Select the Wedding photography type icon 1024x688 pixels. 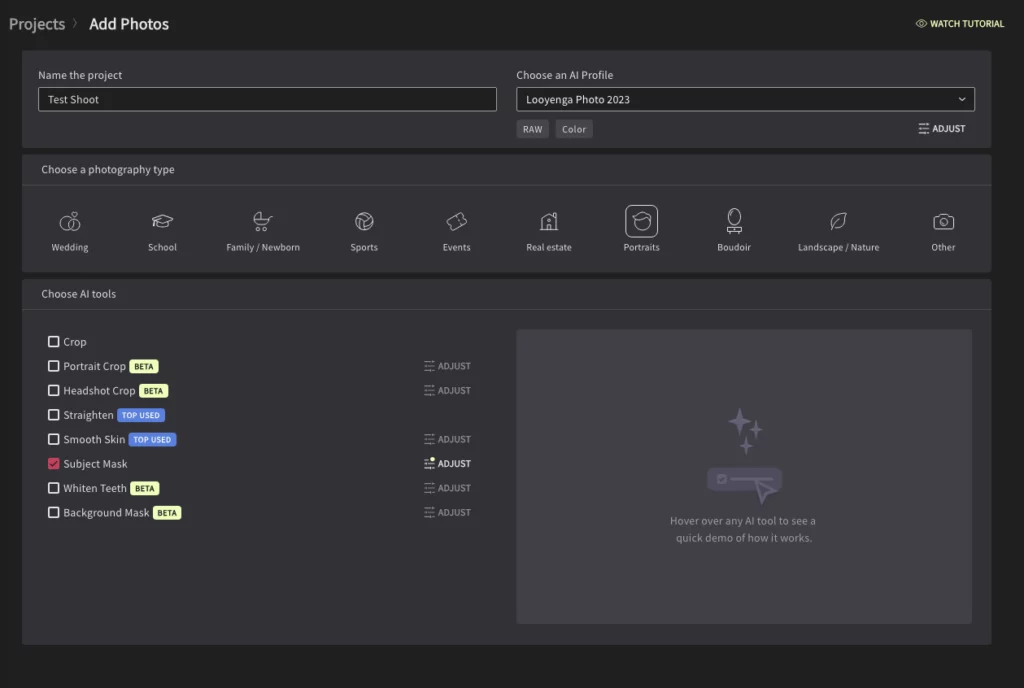pos(69,229)
